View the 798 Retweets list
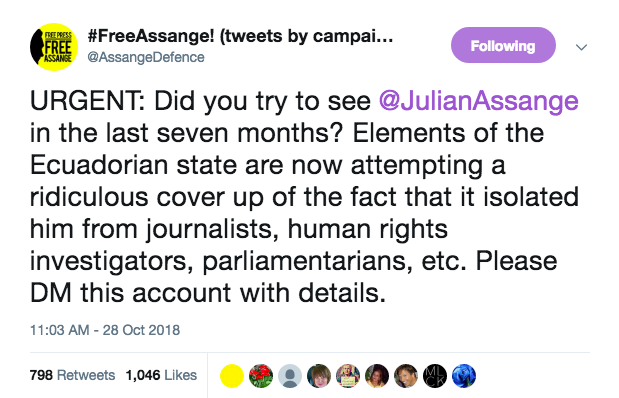This screenshot has width=619, height=398. pos(72,375)
